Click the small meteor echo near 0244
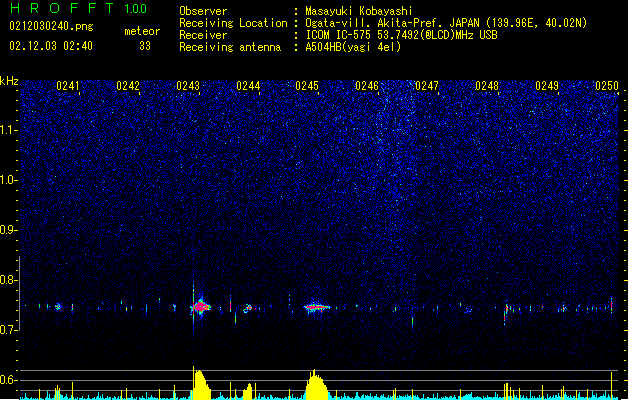The image size is (629, 400). (248, 309)
